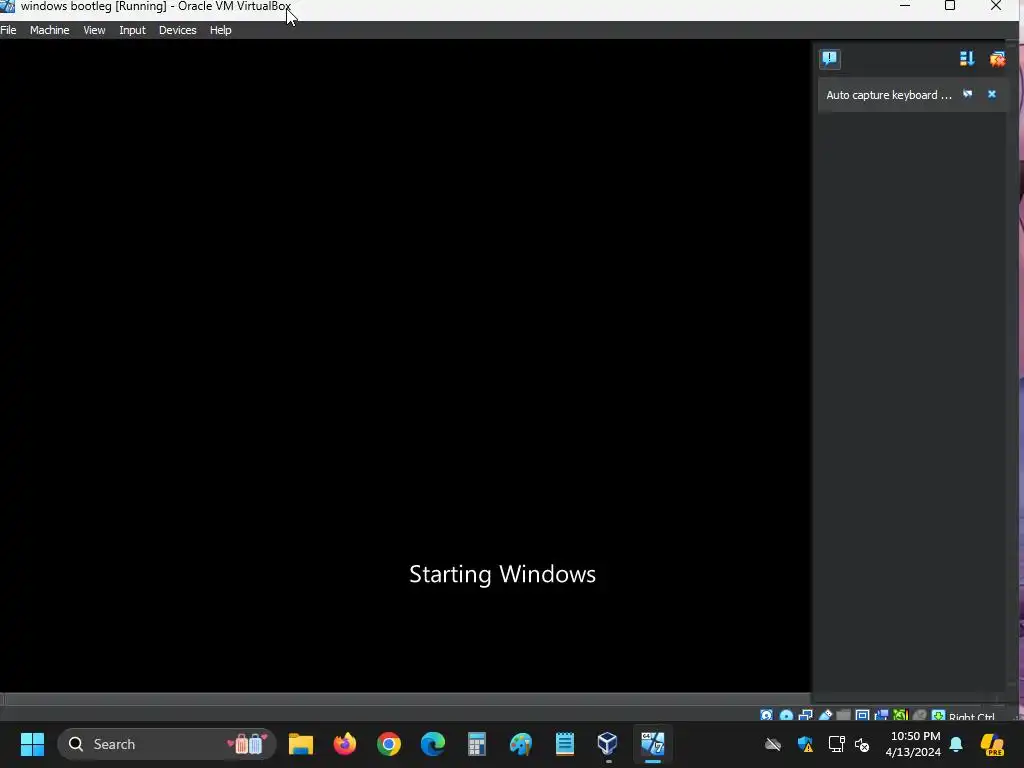Open the notification bell in tray
The image size is (1024, 768).
(x=956, y=744)
